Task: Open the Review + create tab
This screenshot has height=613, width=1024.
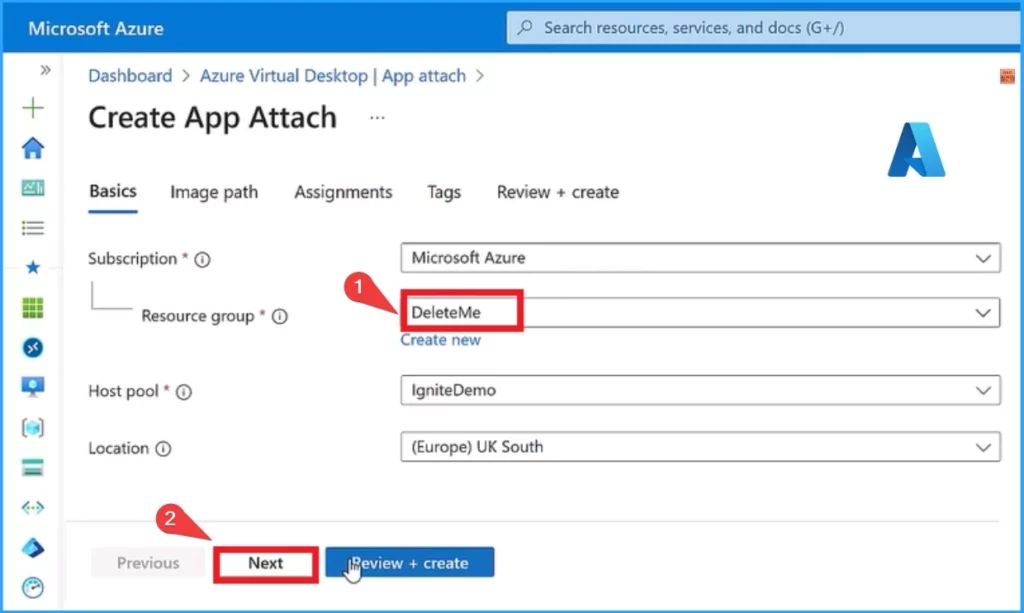Action: coord(558,192)
